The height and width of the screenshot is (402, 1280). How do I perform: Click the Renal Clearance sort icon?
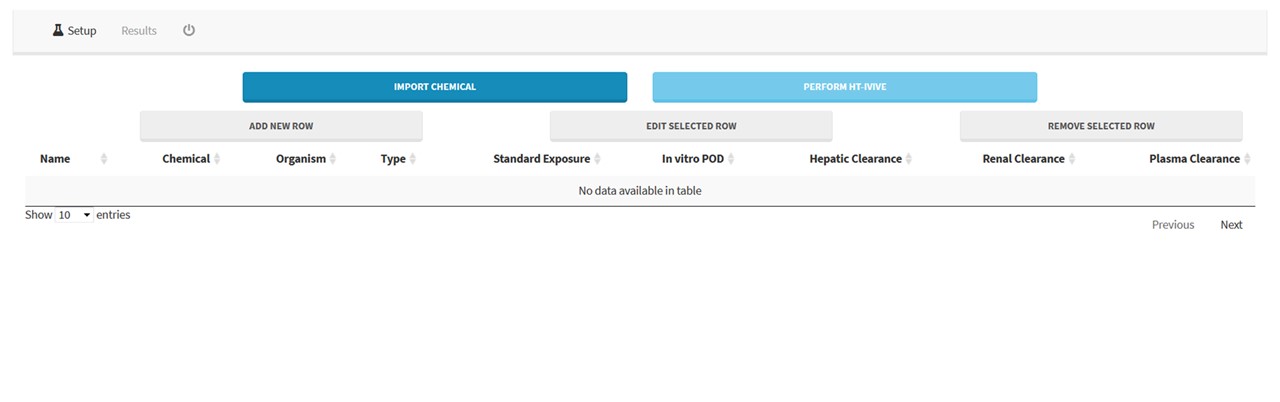pyautogui.click(x=1072, y=159)
